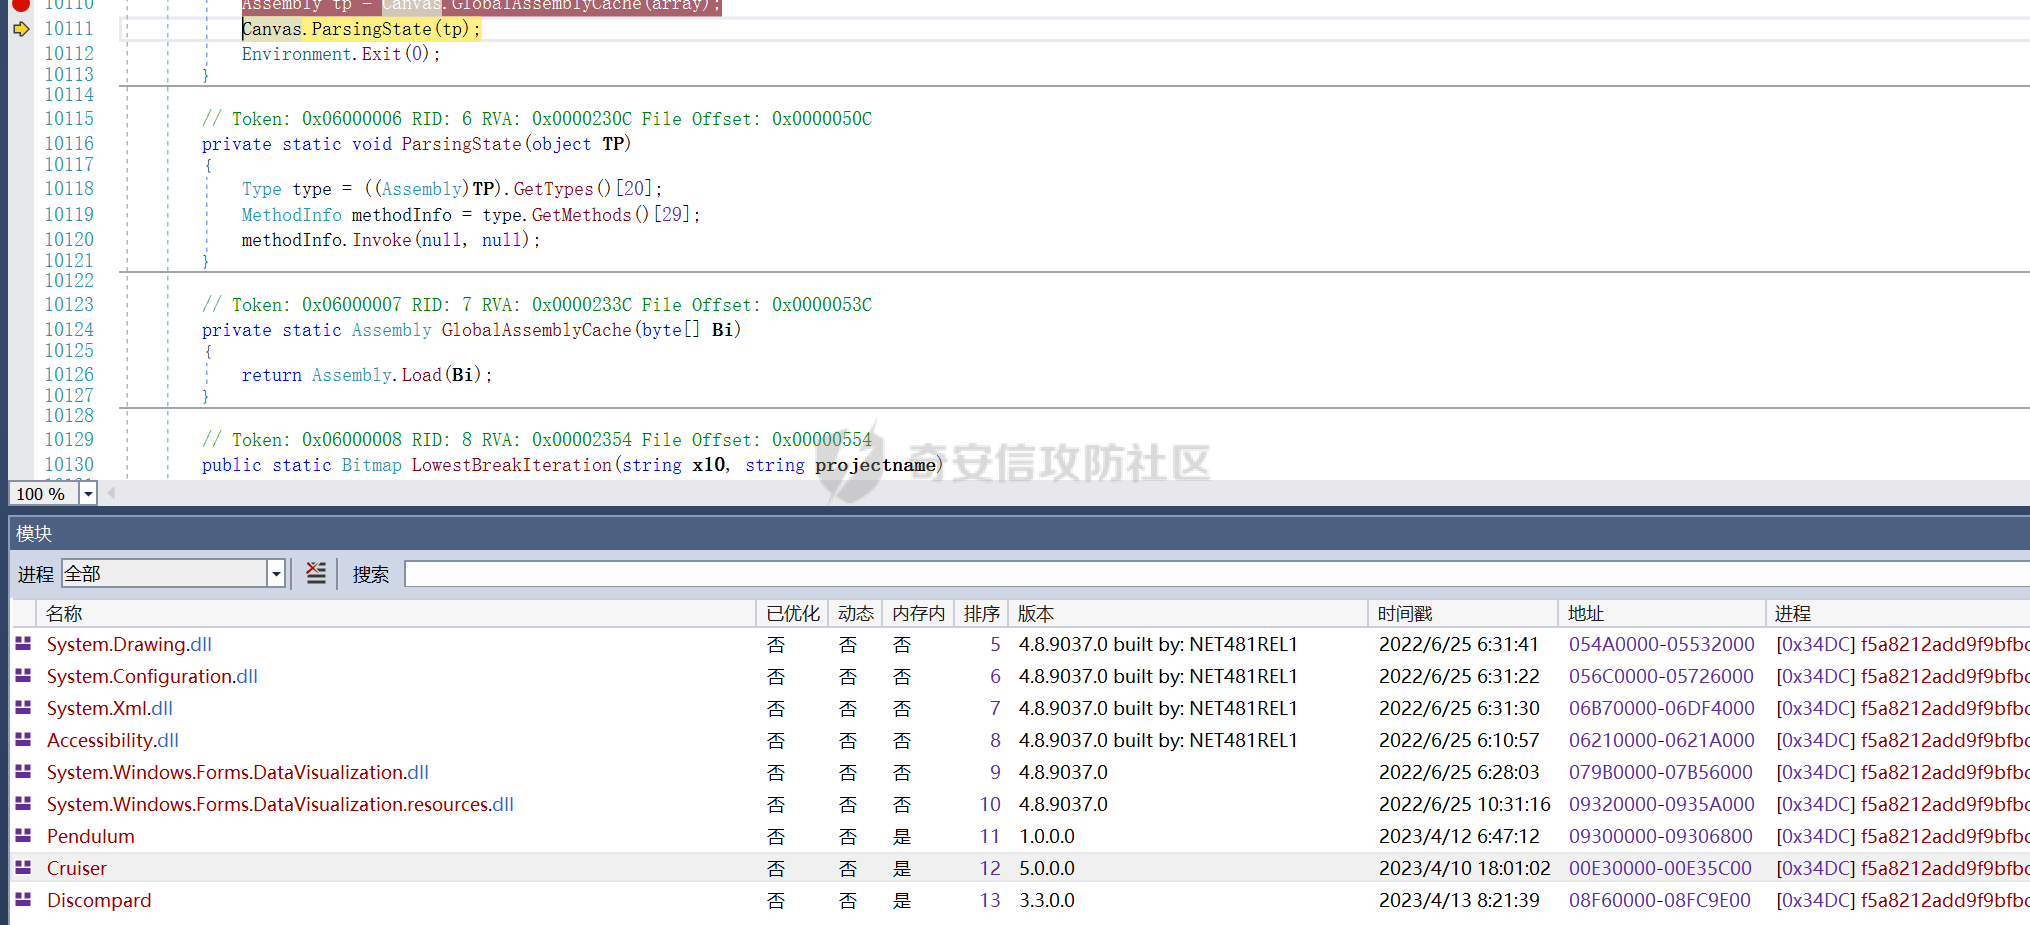Click the module icon for Accessibility.dll
The height and width of the screenshot is (925, 2030).
click(x=23, y=740)
